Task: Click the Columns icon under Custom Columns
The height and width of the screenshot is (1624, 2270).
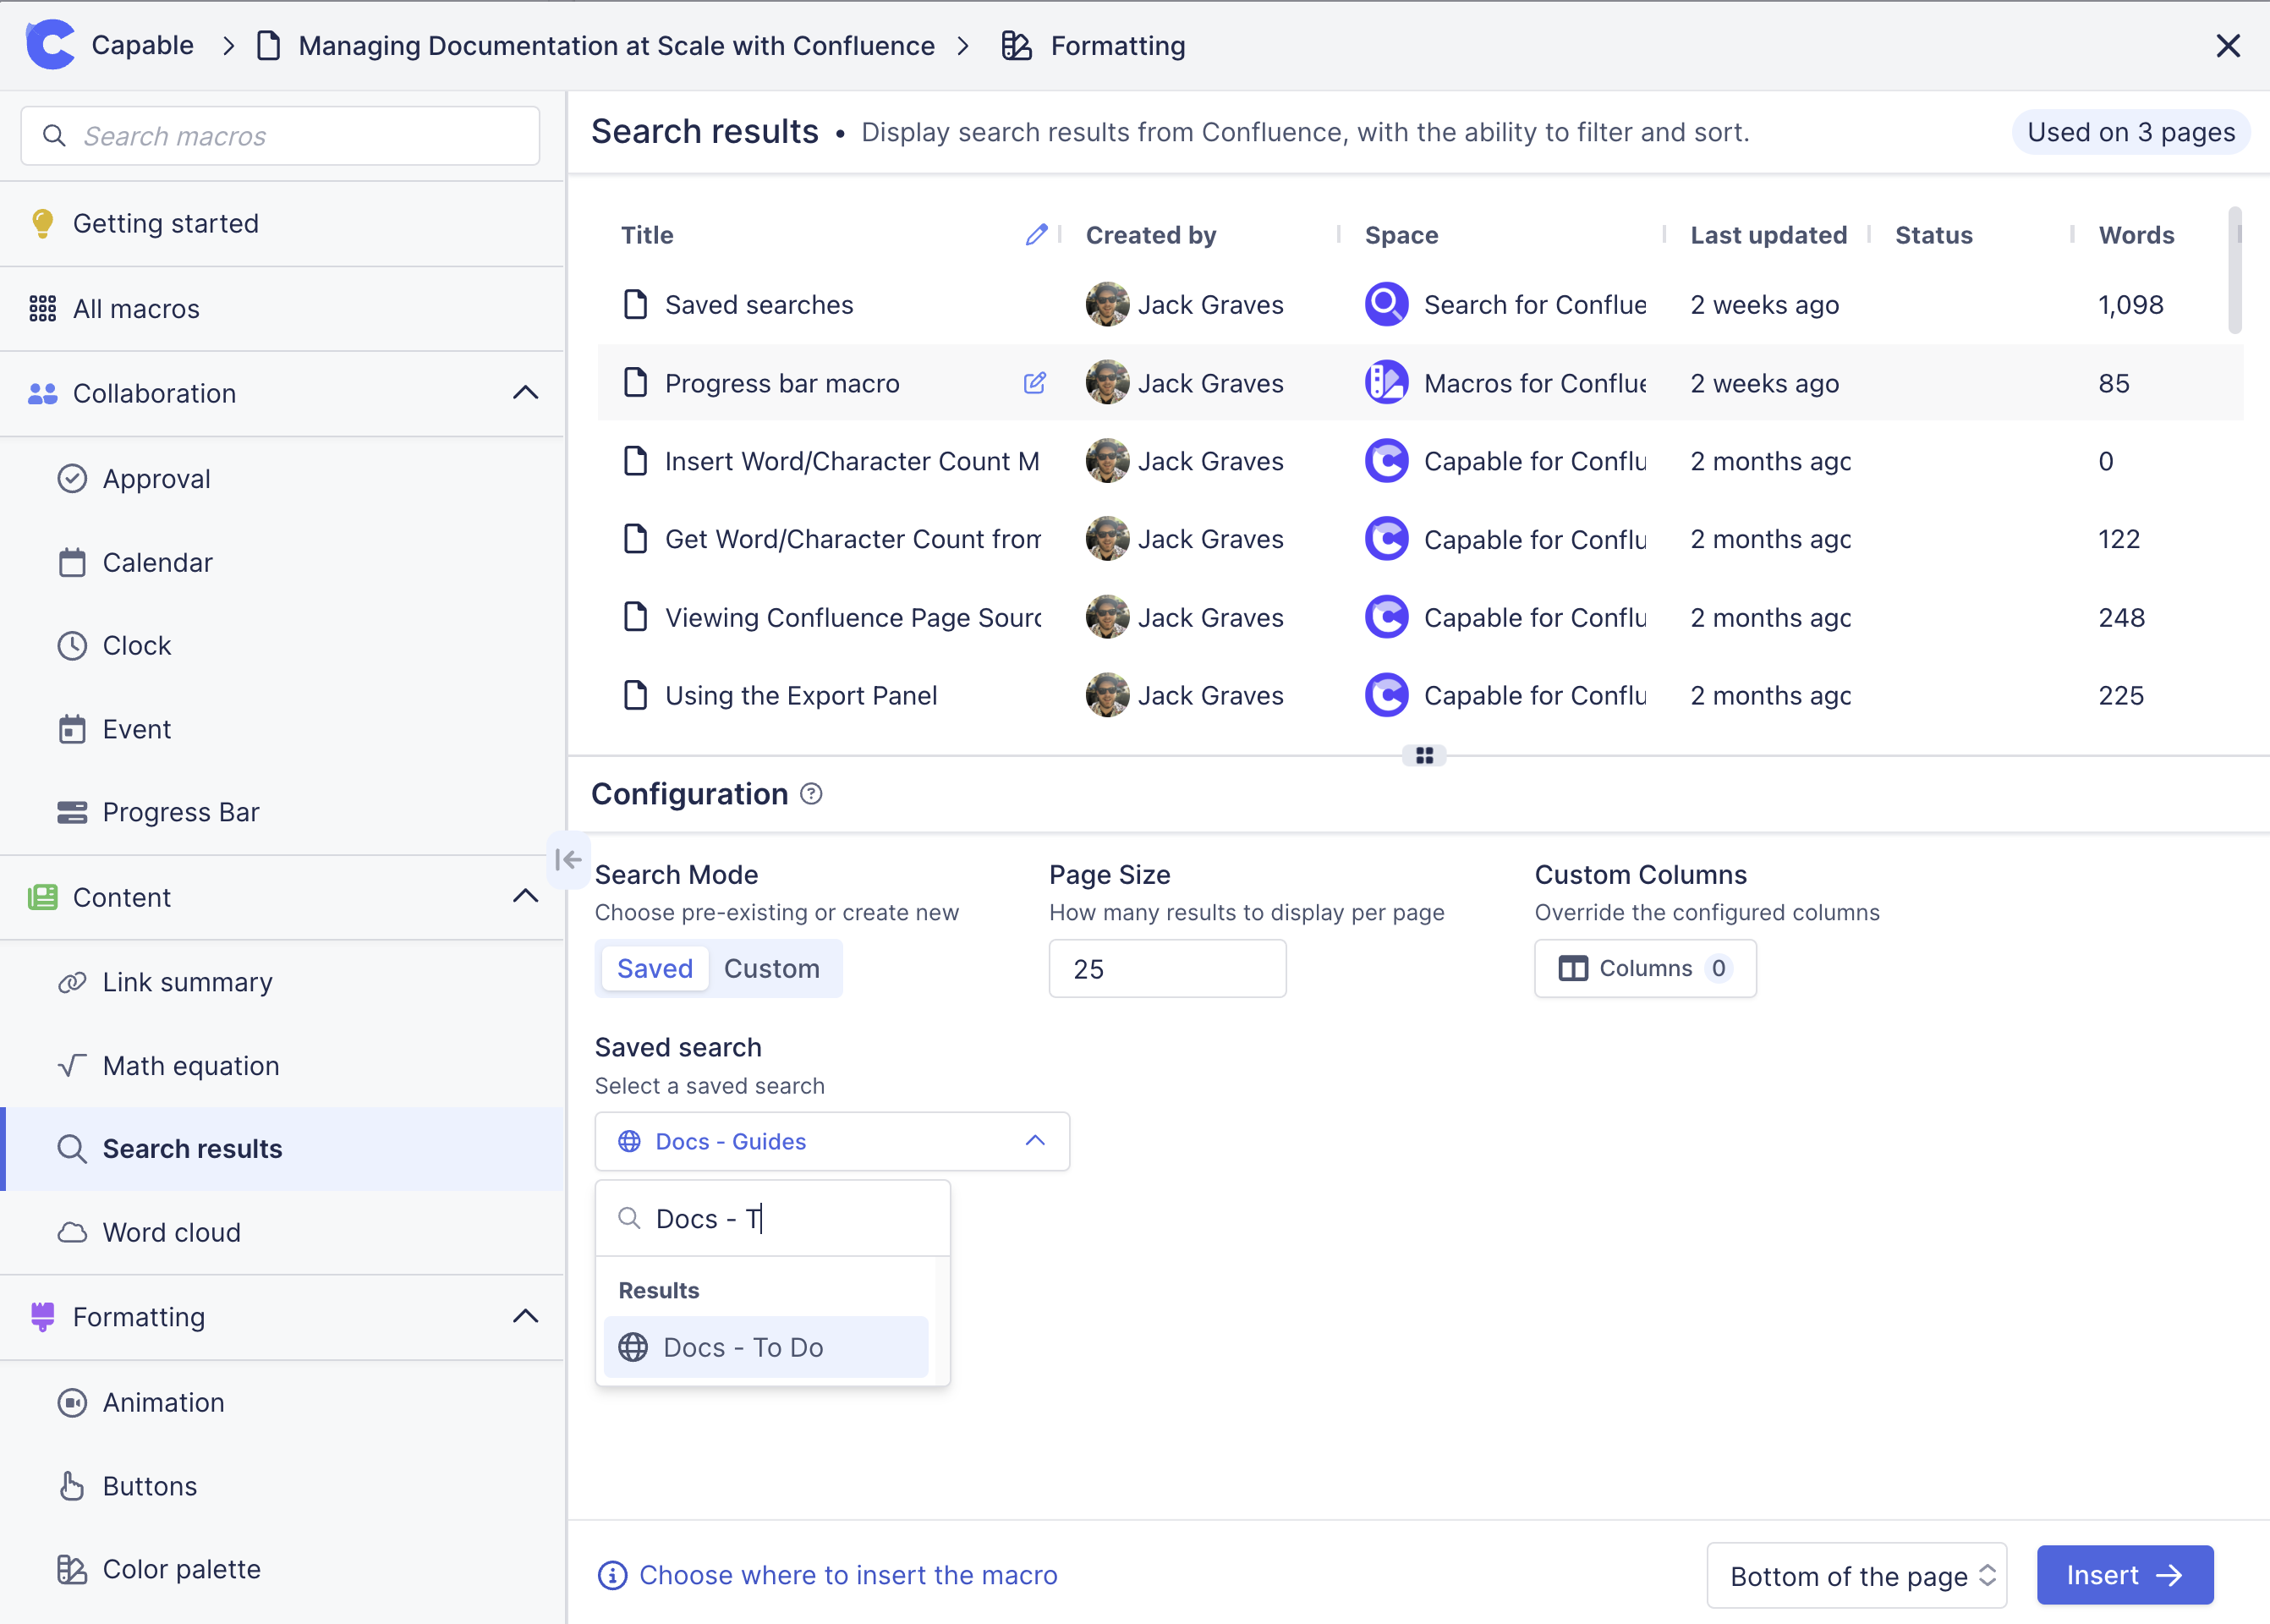Action: click(x=1573, y=968)
